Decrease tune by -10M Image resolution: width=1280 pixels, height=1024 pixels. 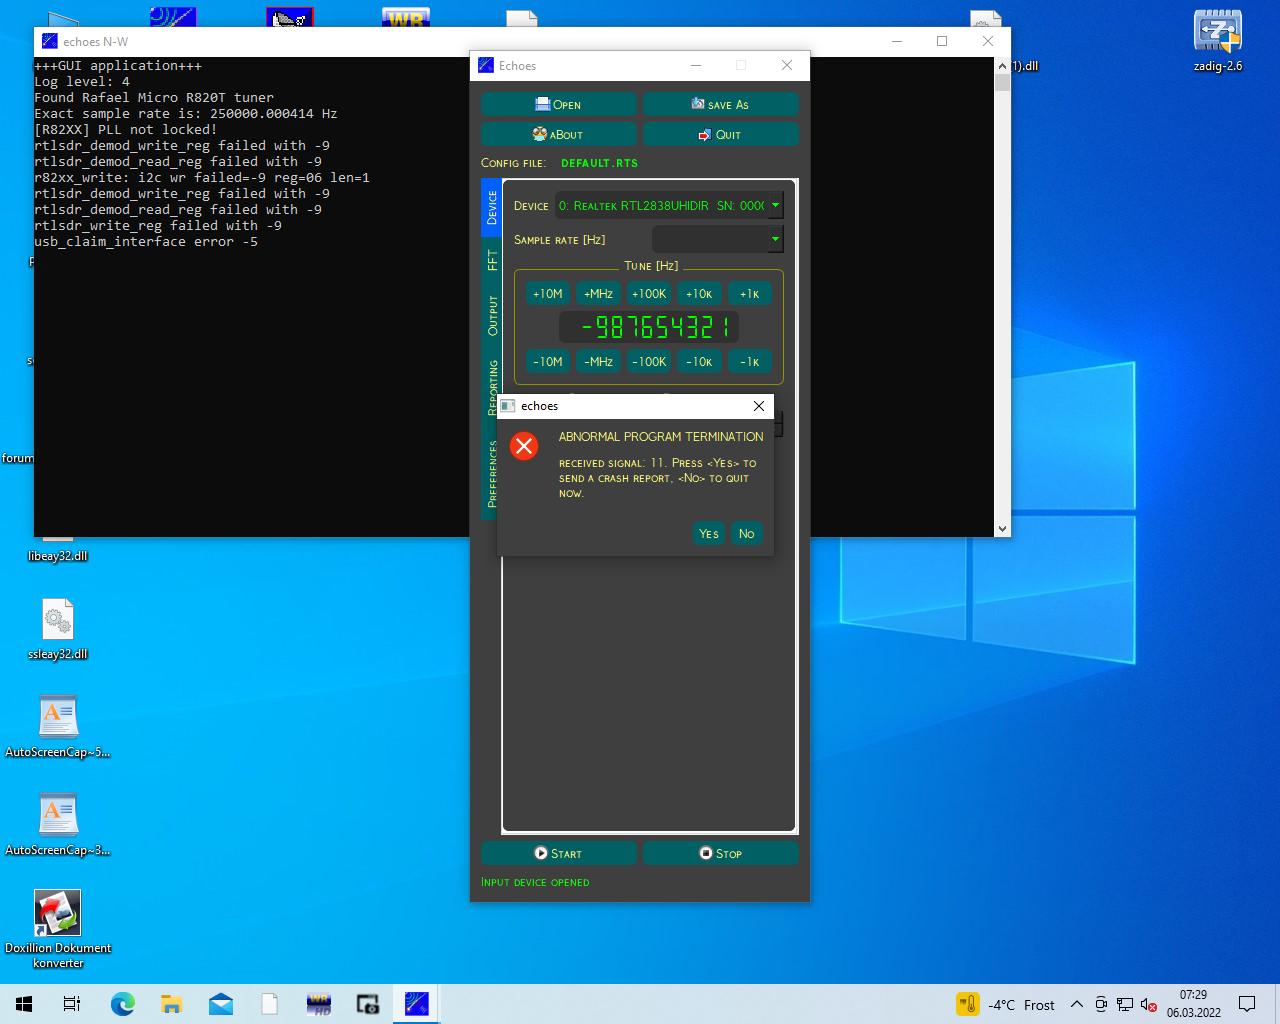548,362
